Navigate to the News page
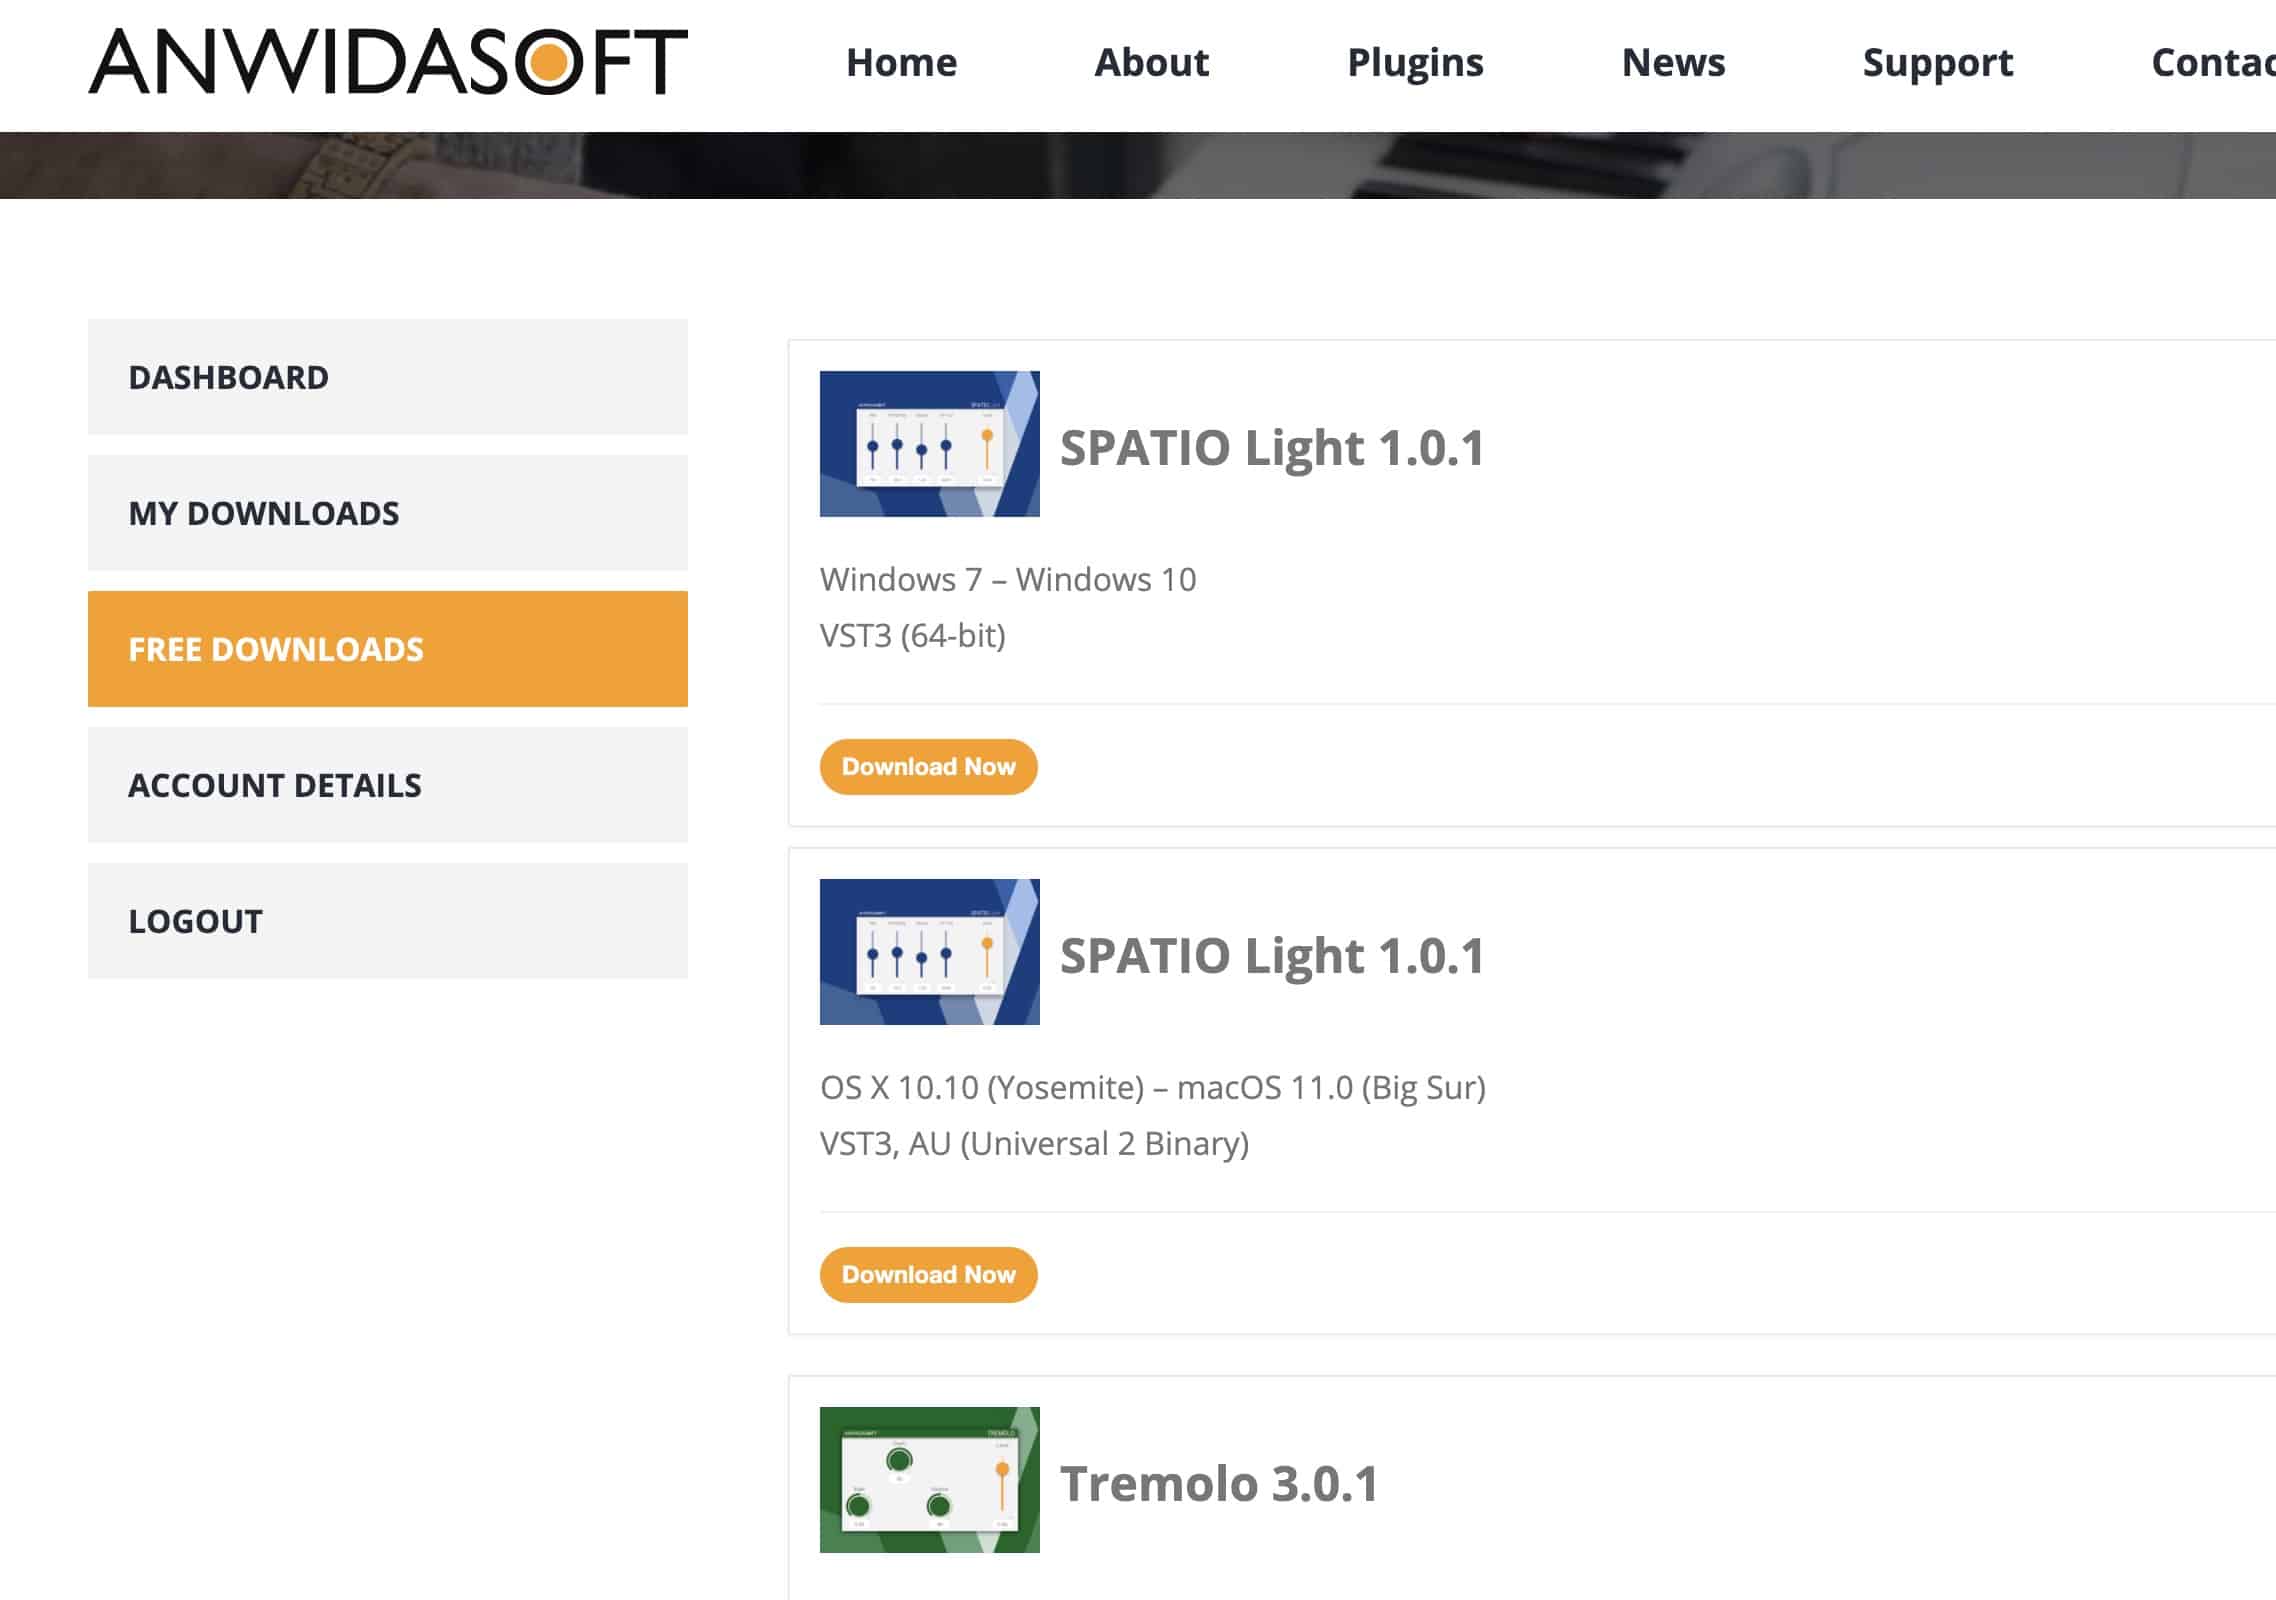The image size is (2276, 1600). pyautogui.click(x=1673, y=62)
